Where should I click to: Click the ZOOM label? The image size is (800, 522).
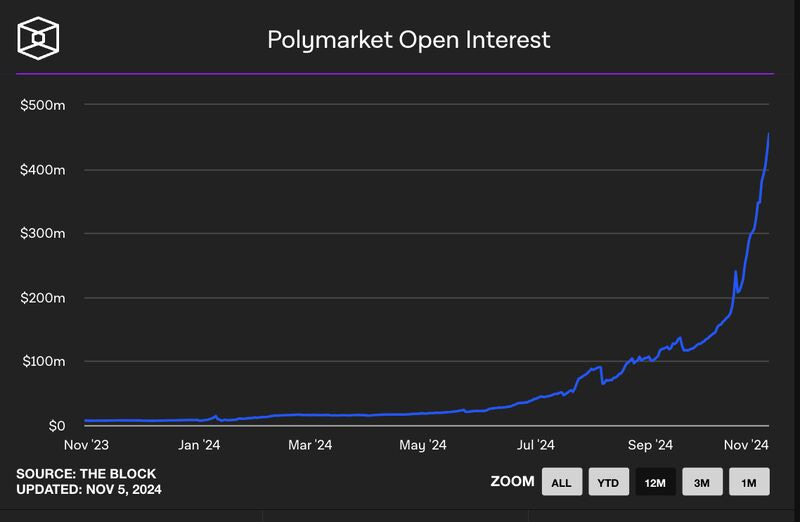click(512, 481)
